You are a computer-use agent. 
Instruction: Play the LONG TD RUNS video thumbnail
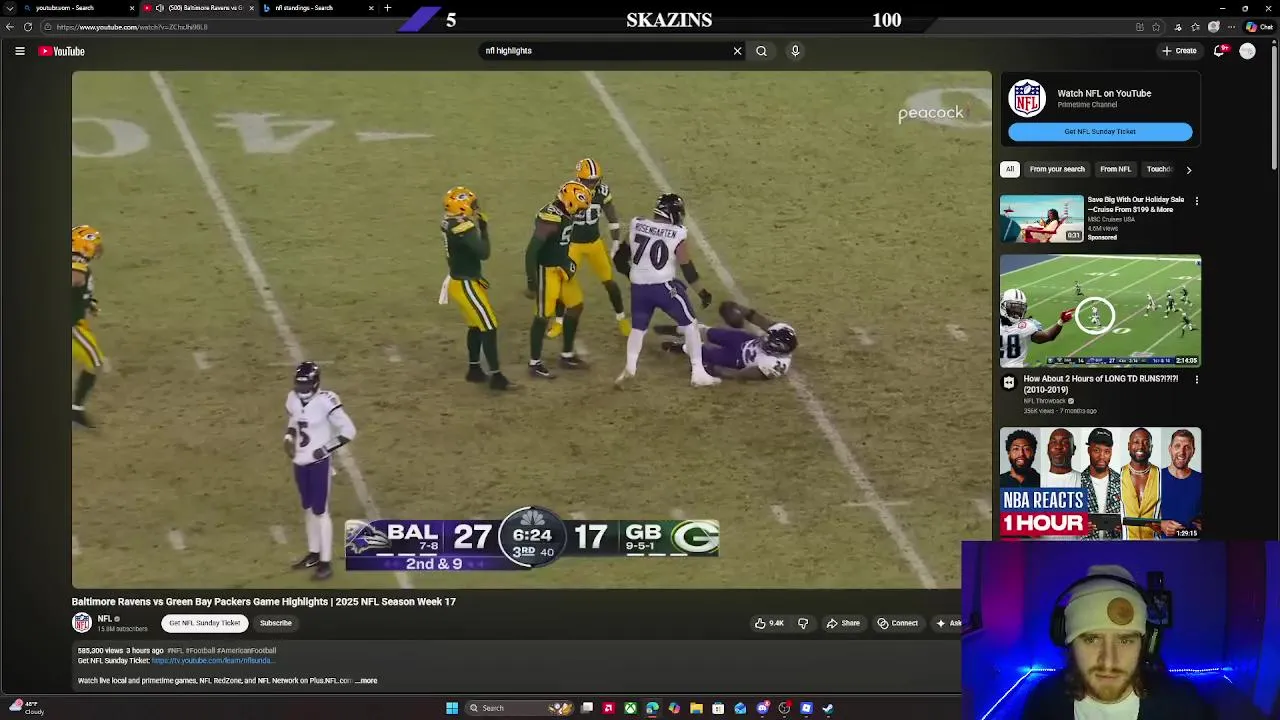point(1100,311)
